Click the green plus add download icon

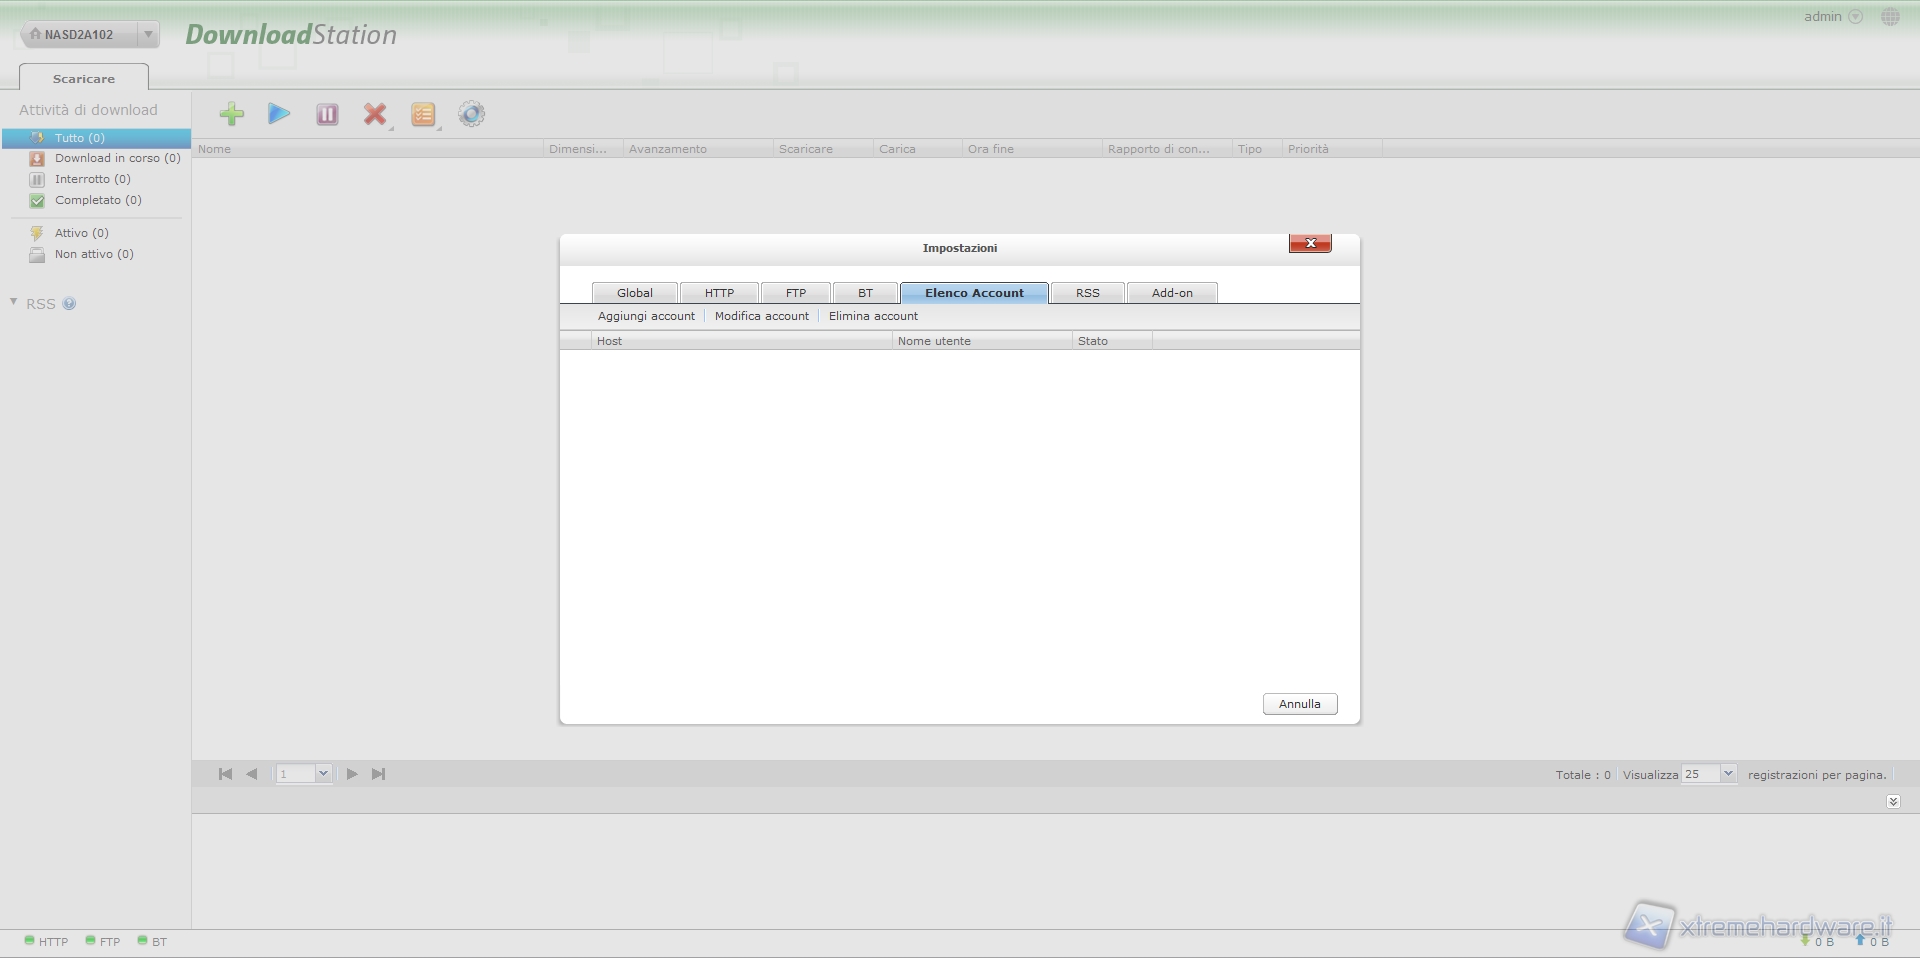pyautogui.click(x=232, y=114)
